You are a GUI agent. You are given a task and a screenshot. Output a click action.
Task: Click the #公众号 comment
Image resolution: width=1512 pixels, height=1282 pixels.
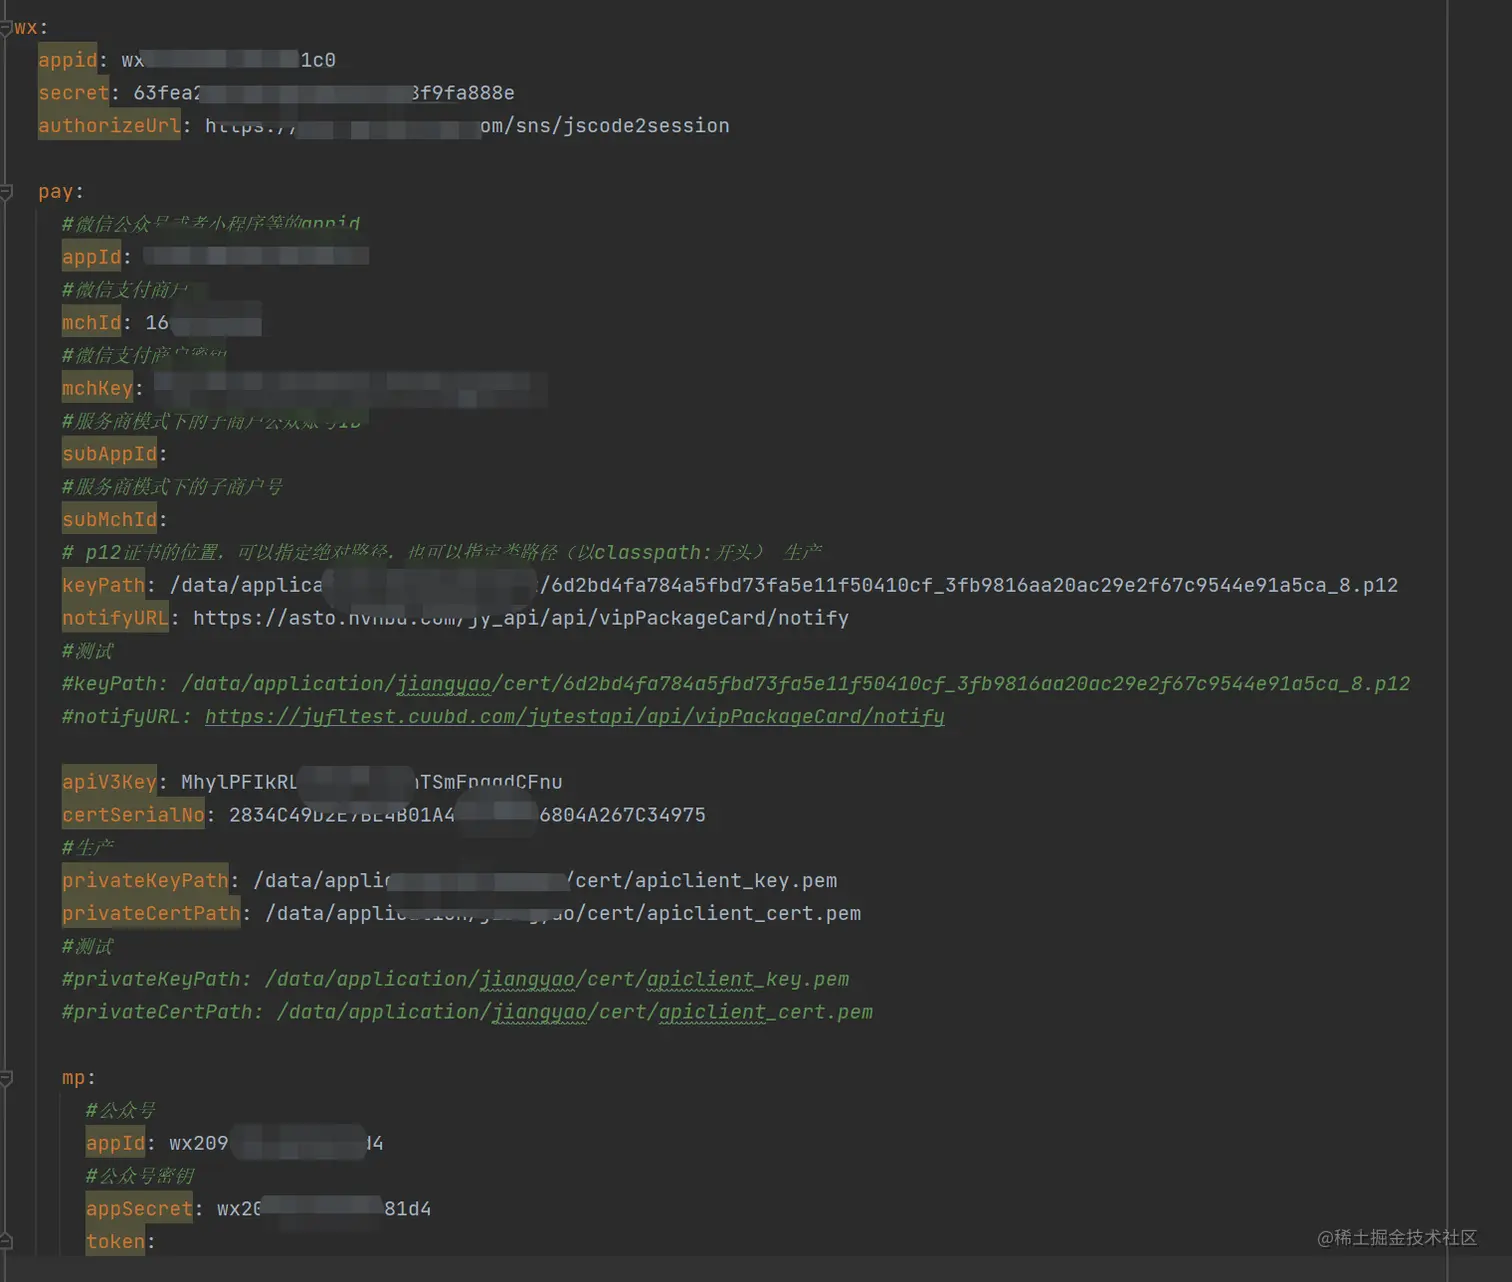(x=121, y=1110)
